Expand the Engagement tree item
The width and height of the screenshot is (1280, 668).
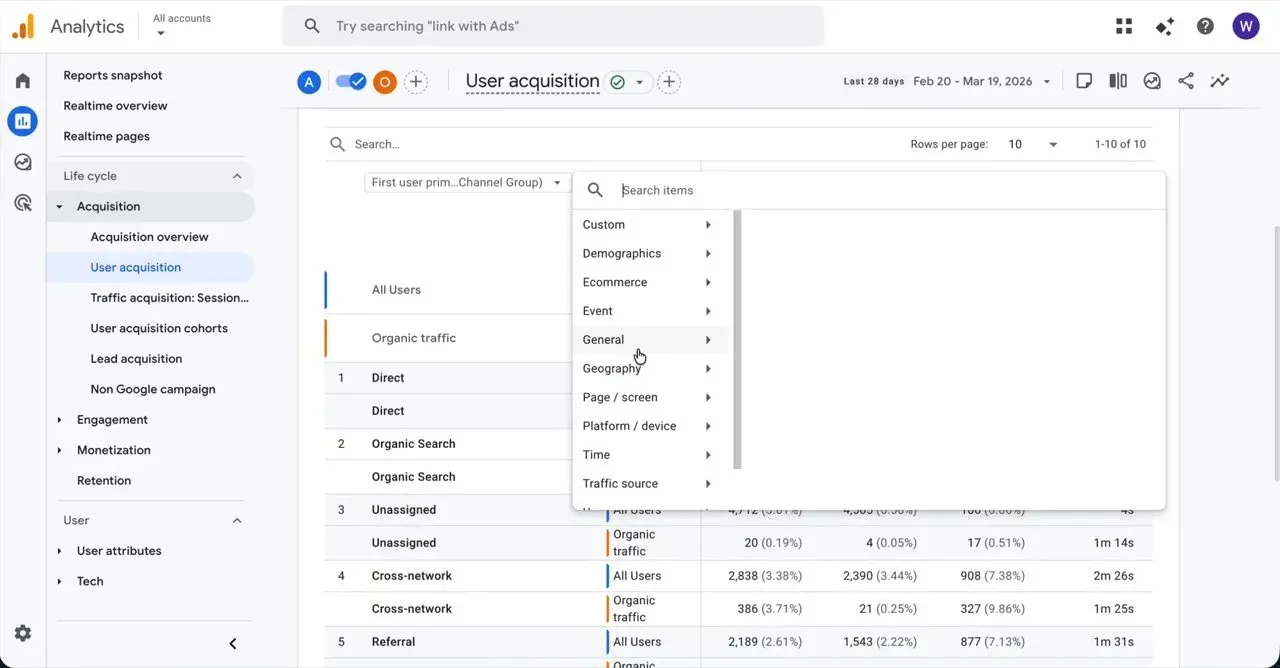59,420
